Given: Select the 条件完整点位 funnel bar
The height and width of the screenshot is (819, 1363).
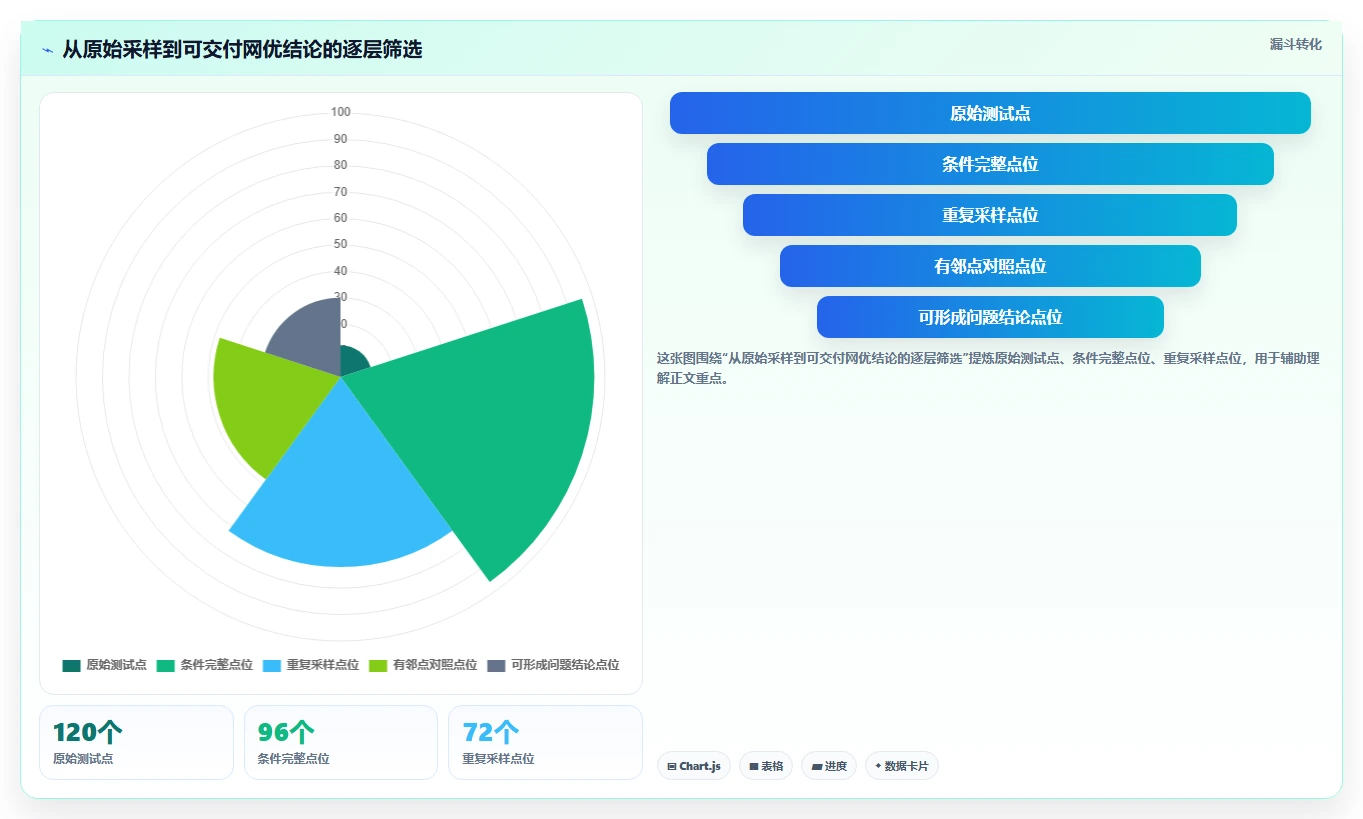Looking at the screenshot, I should pyautogui.click(x=990, y=164).
